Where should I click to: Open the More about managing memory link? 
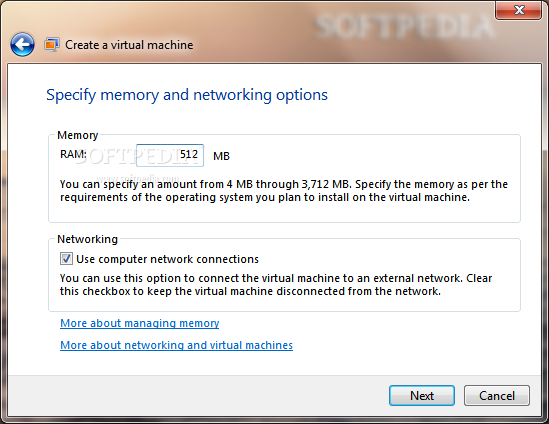[140, 323]
